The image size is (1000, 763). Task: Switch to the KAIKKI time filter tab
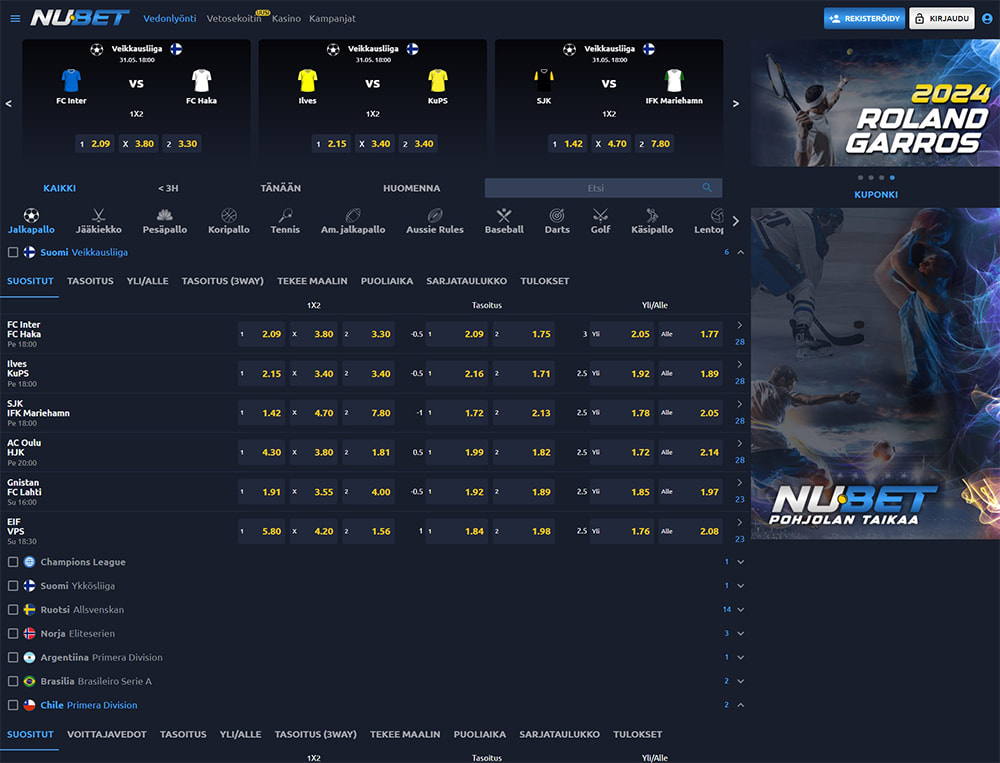point(59,188)
